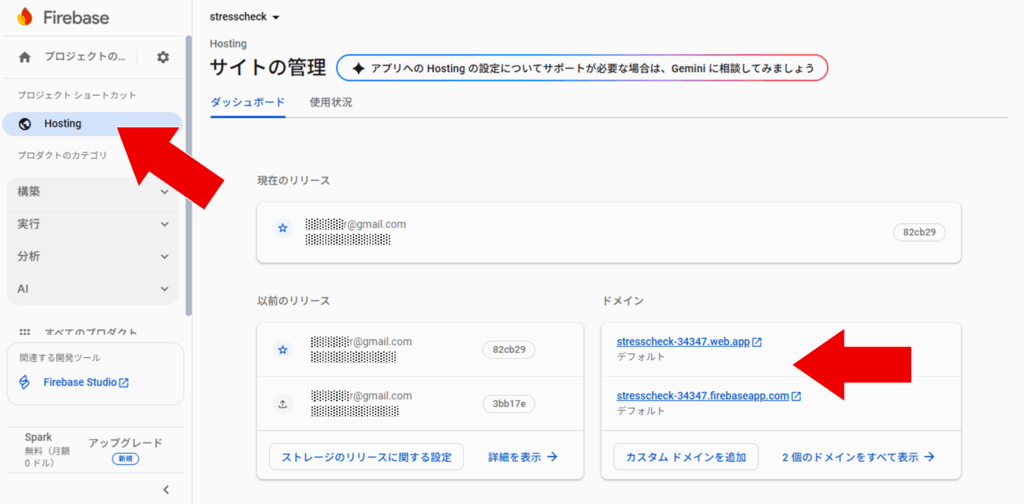The image size is (1024, 504).
Task: Click ストレージのリリースに関する設定 button
Action: point(366,457)
